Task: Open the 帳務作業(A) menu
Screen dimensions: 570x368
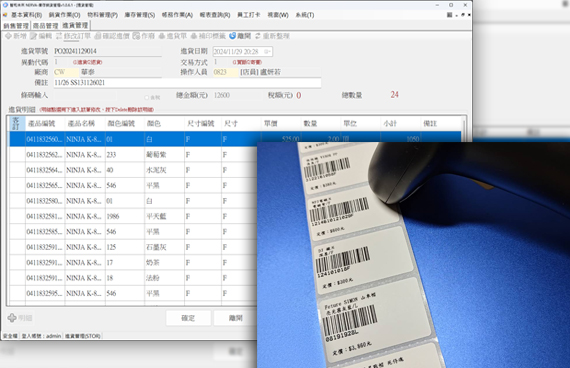Action: tap(177, 15)
